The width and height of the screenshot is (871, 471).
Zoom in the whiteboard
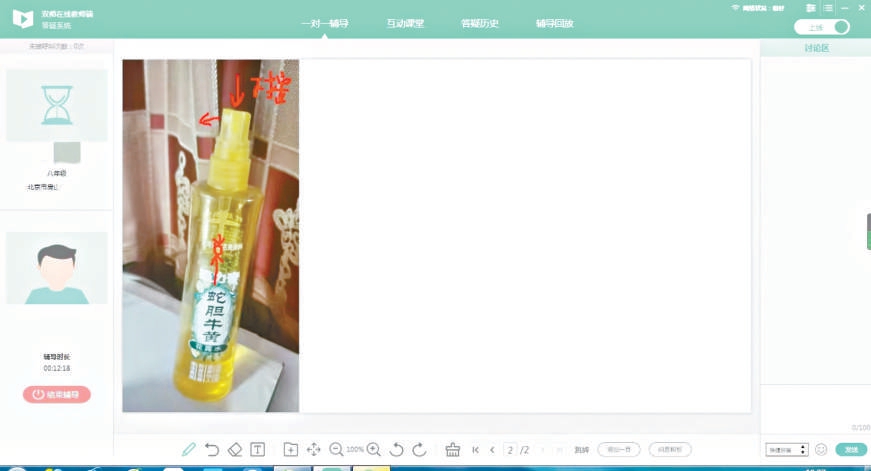pos(374,450)
